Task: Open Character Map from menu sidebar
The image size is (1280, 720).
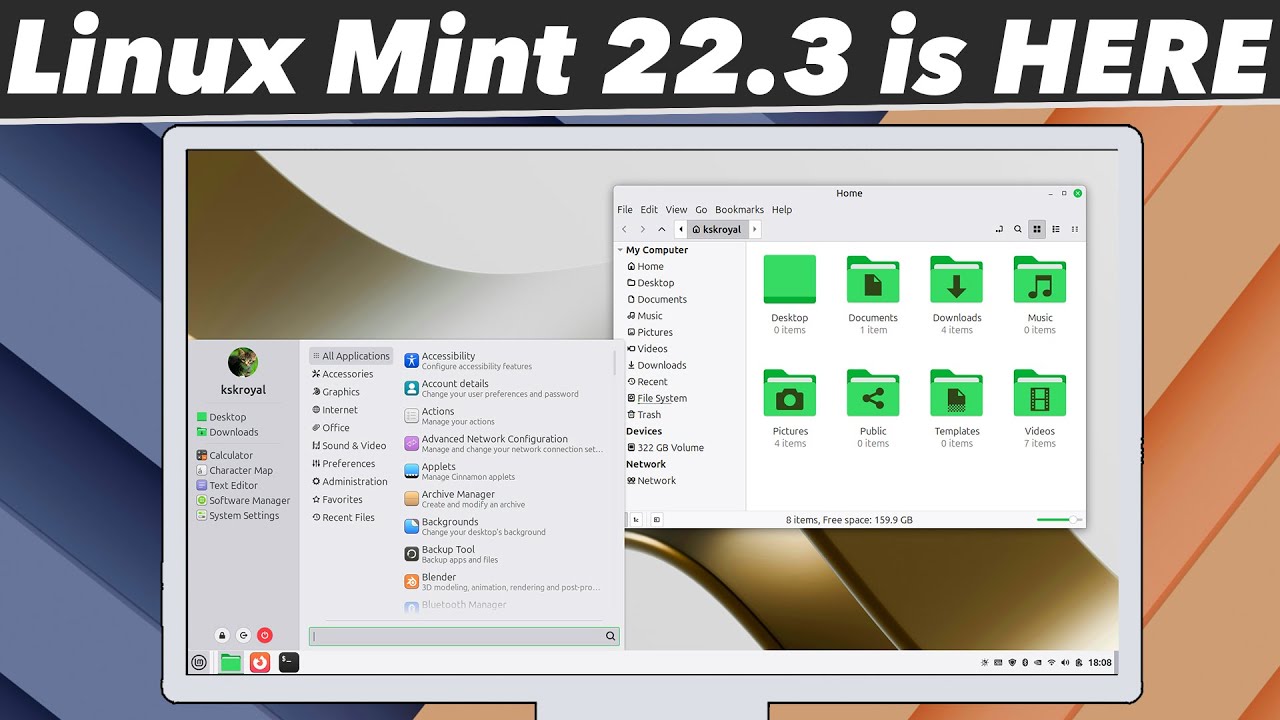Action: click(x=234, y=470)
